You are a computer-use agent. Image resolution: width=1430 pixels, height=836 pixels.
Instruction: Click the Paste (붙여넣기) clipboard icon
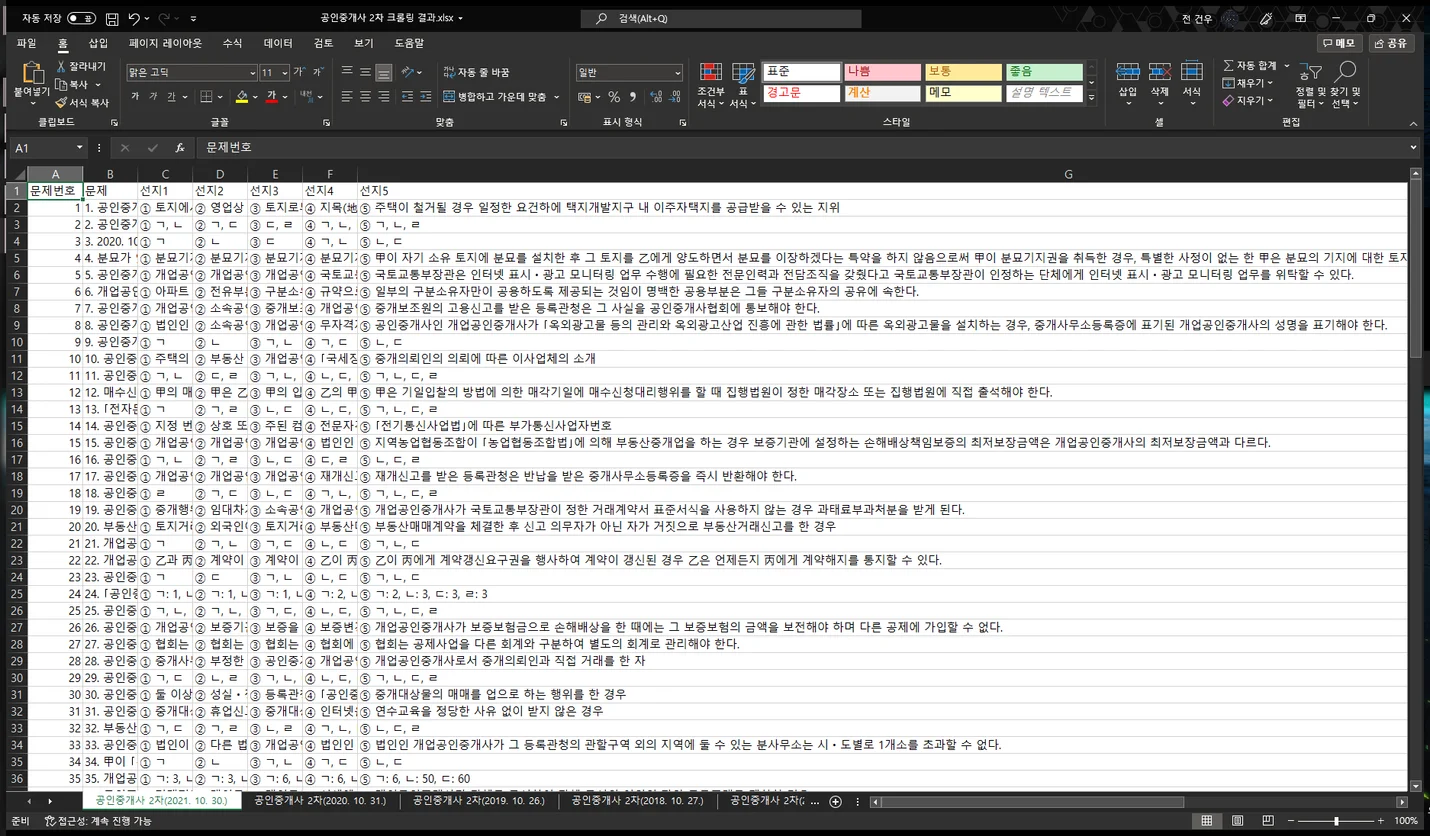[x=32, y=73]
